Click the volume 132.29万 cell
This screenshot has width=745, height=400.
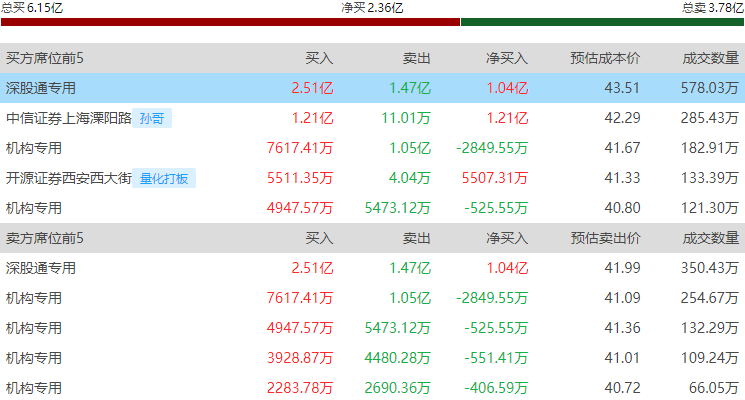tap(710, 328)
